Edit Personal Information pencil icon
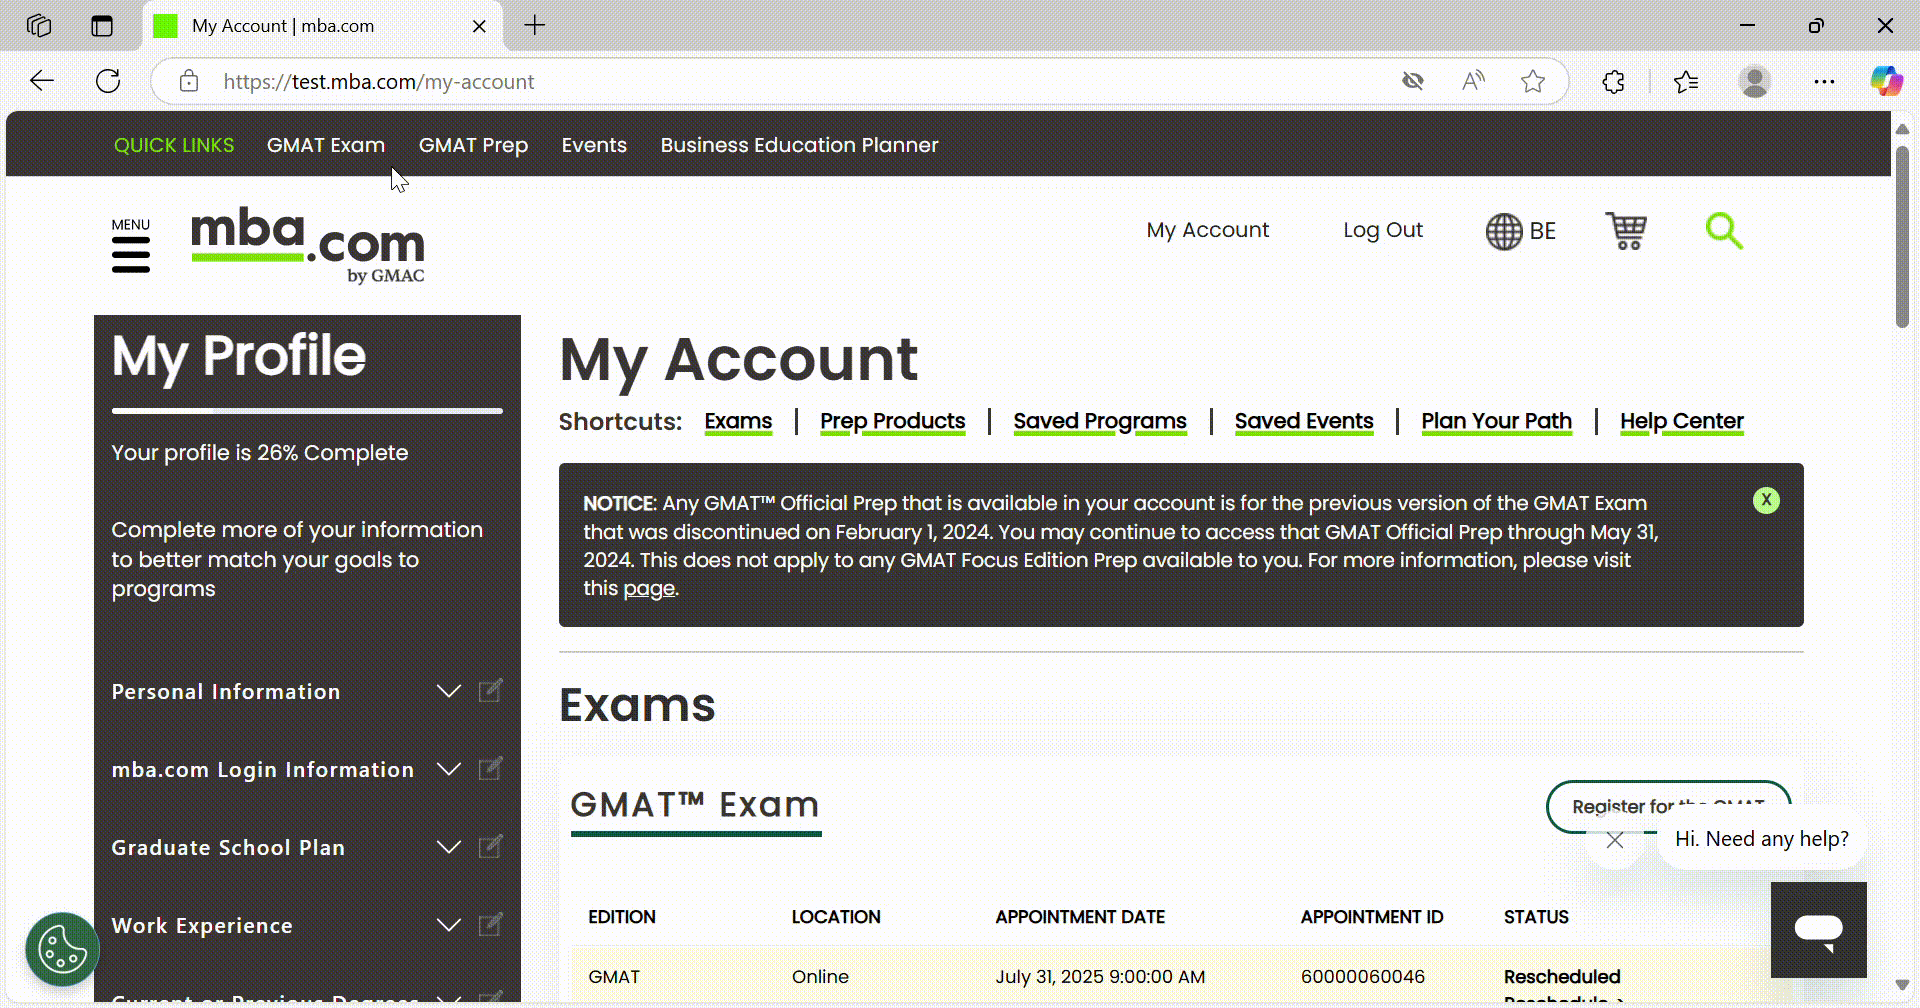Viewport: 1920px width, 1008px height. point(490,691)
